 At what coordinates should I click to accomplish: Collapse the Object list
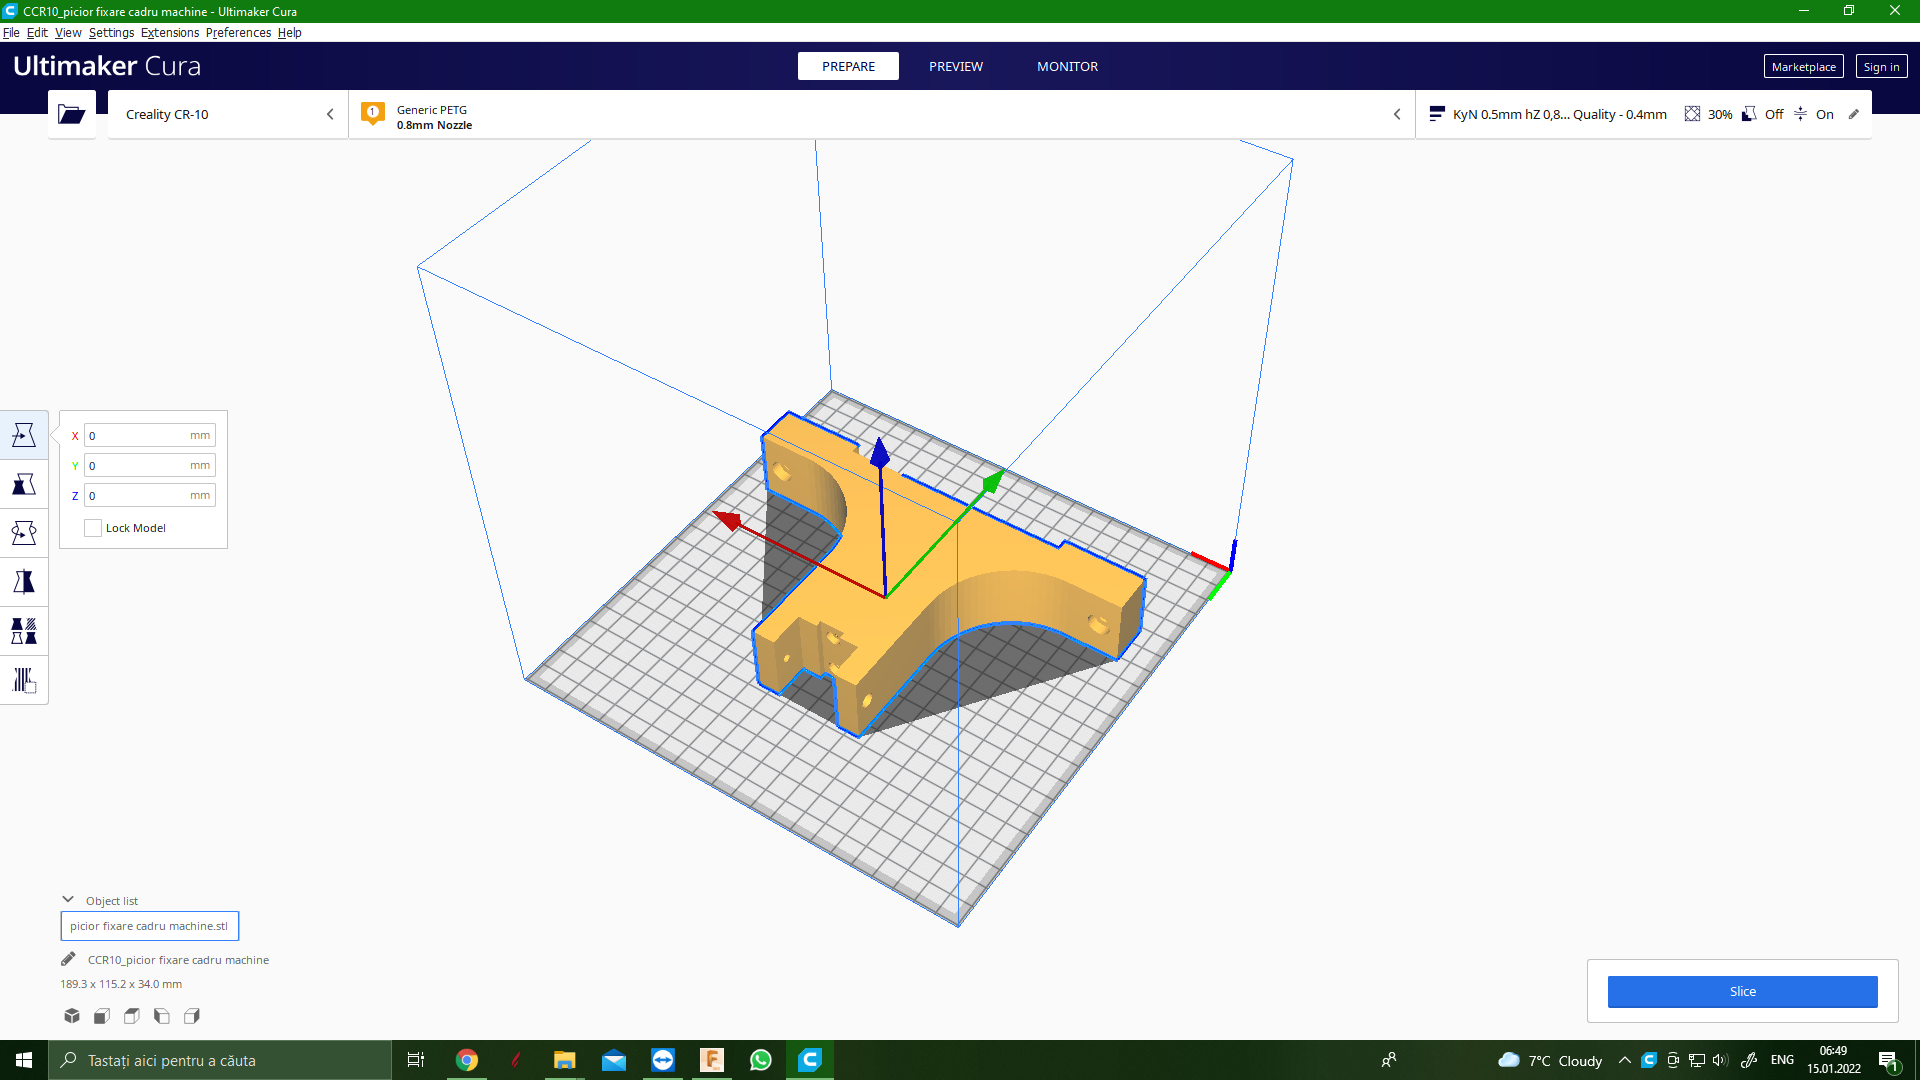(x=68, y=900)
